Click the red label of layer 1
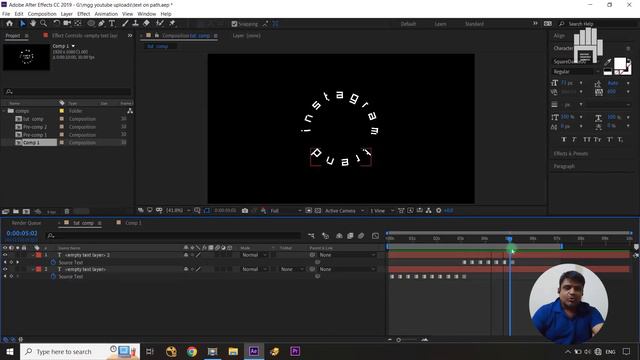This screenshot has width=640, height=360. pos(38,255)
